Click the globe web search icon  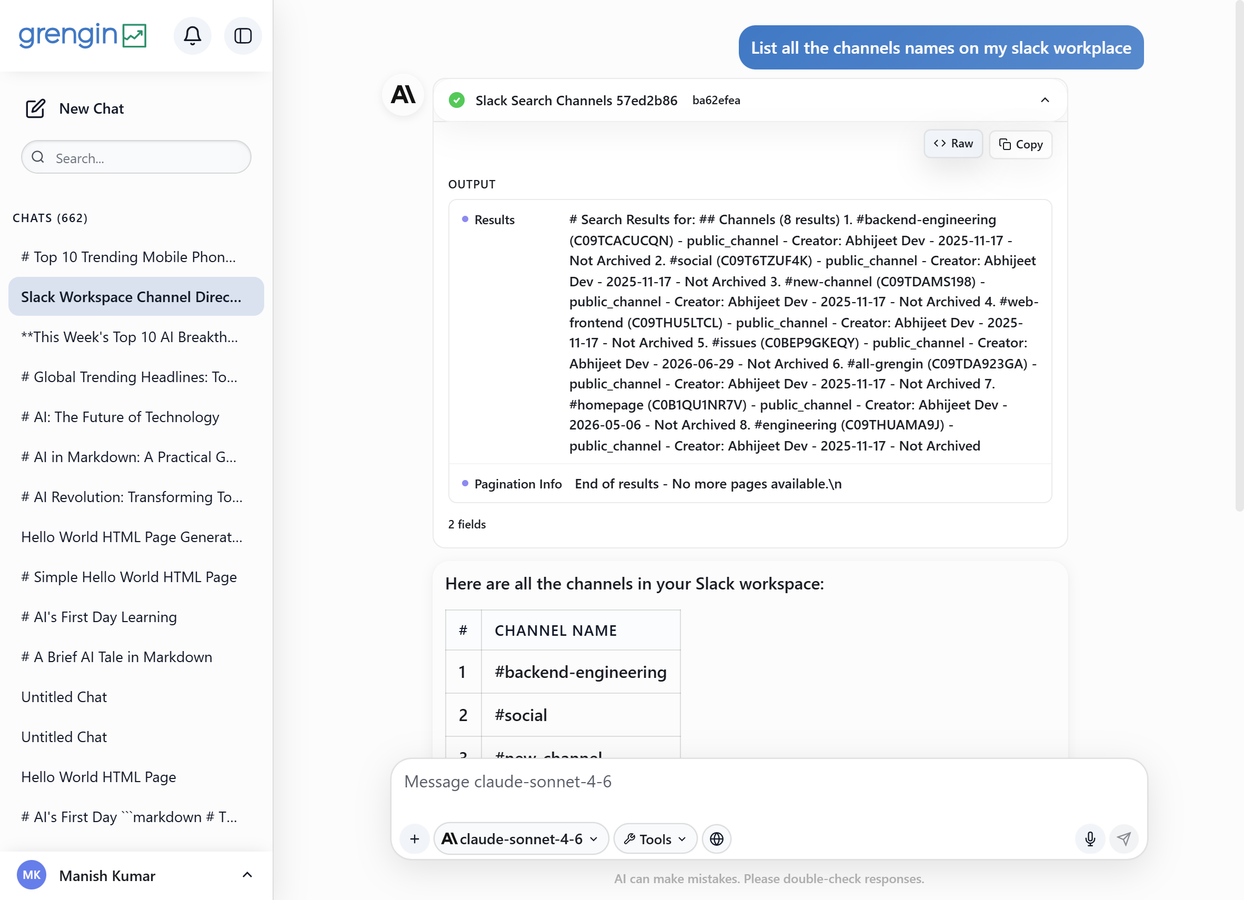(717, 839)
